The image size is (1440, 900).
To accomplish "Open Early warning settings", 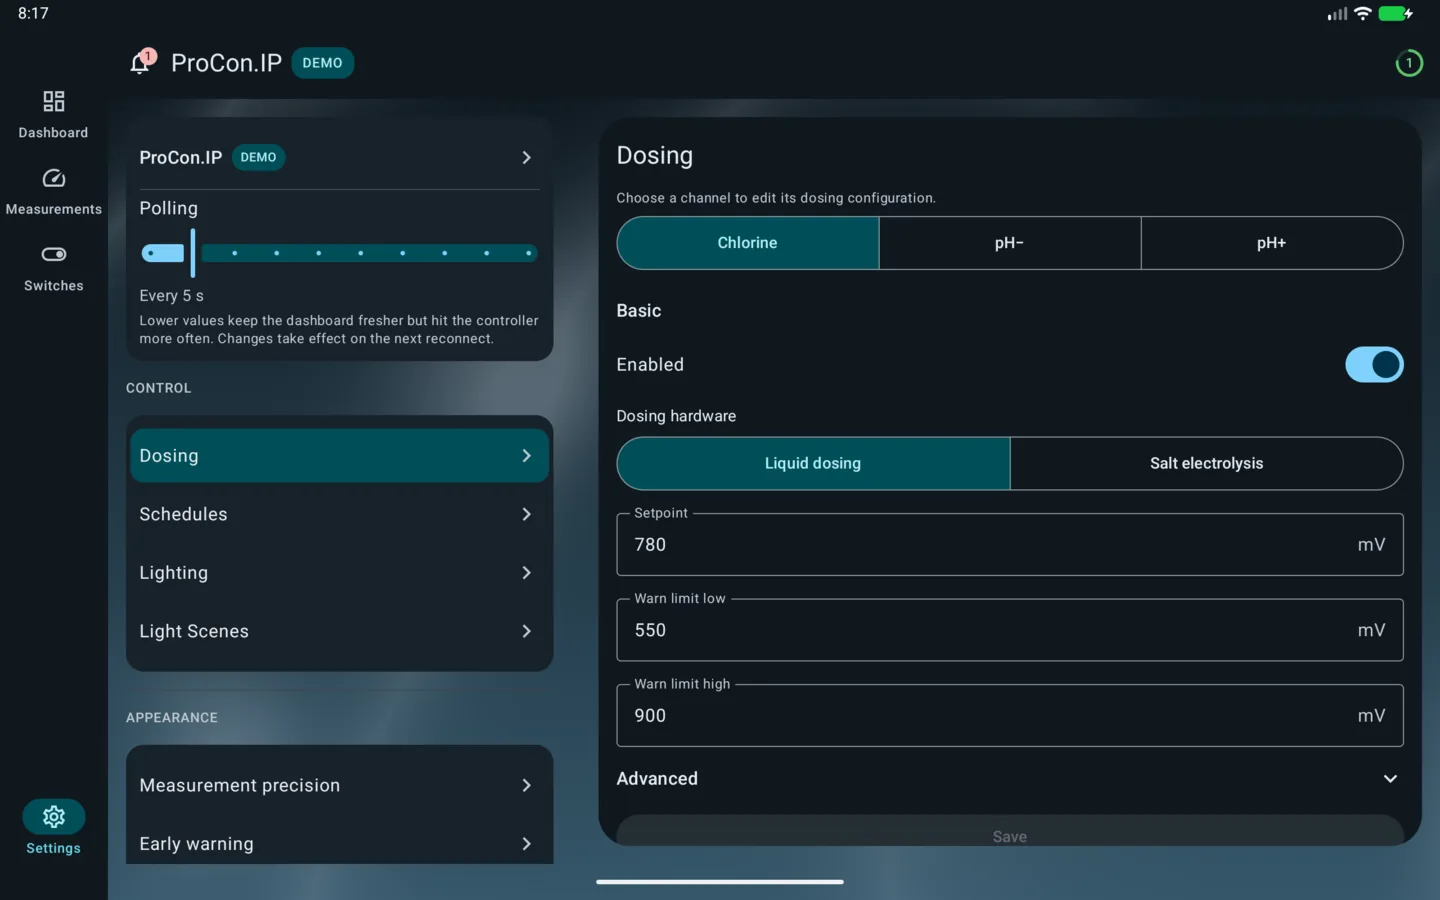I will (339, 843).
